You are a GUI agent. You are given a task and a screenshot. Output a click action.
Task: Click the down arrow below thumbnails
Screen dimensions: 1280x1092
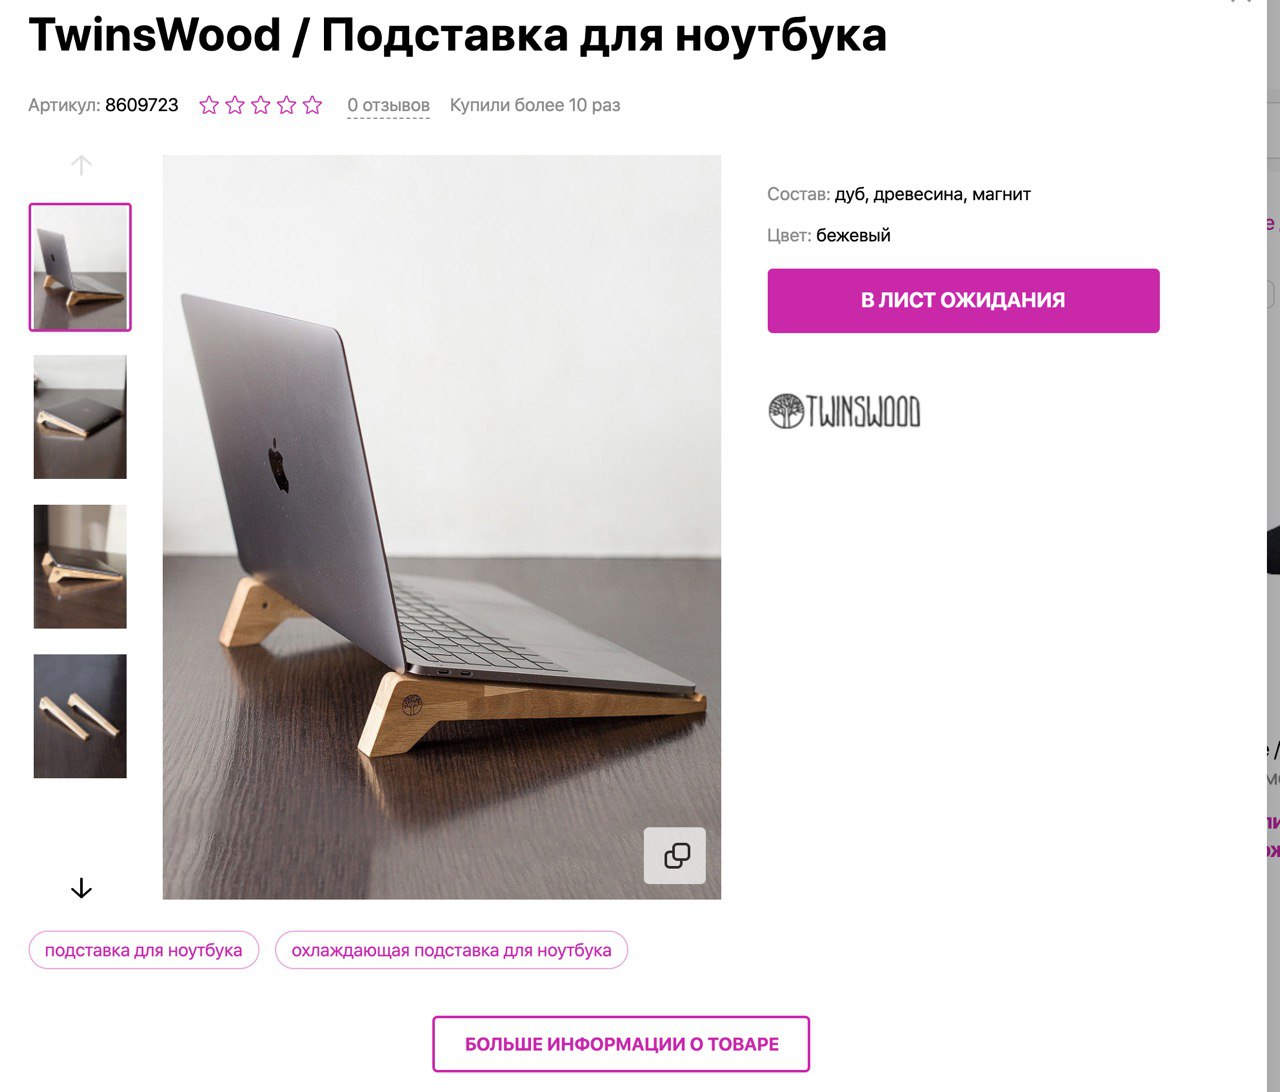click(x=82, y=888)
